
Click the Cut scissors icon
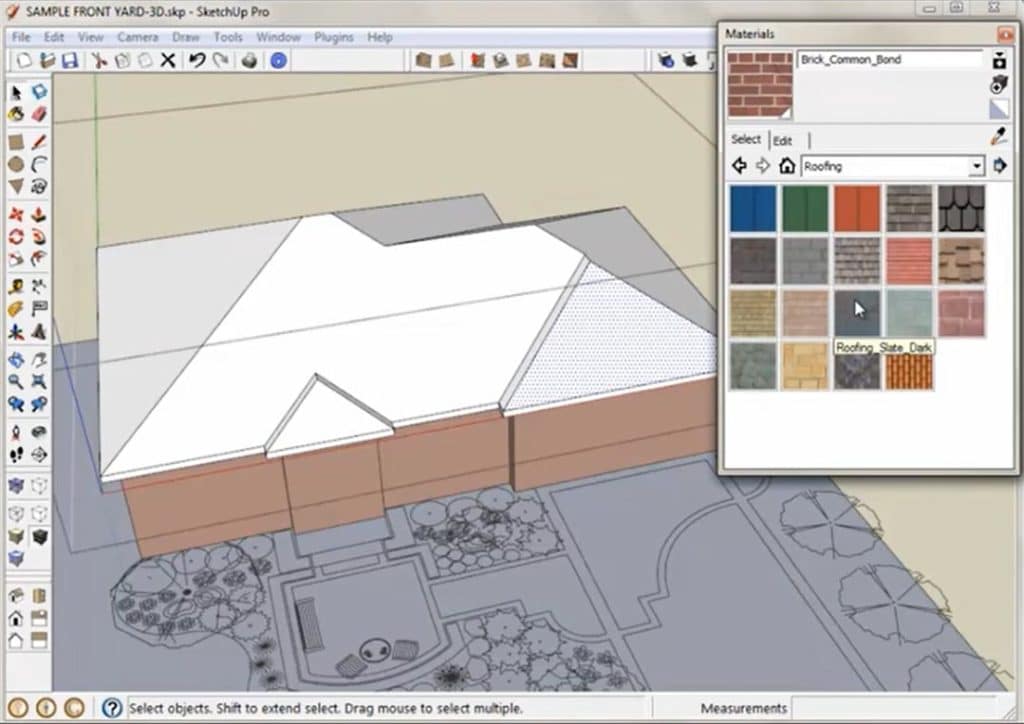tap(99, 61)
